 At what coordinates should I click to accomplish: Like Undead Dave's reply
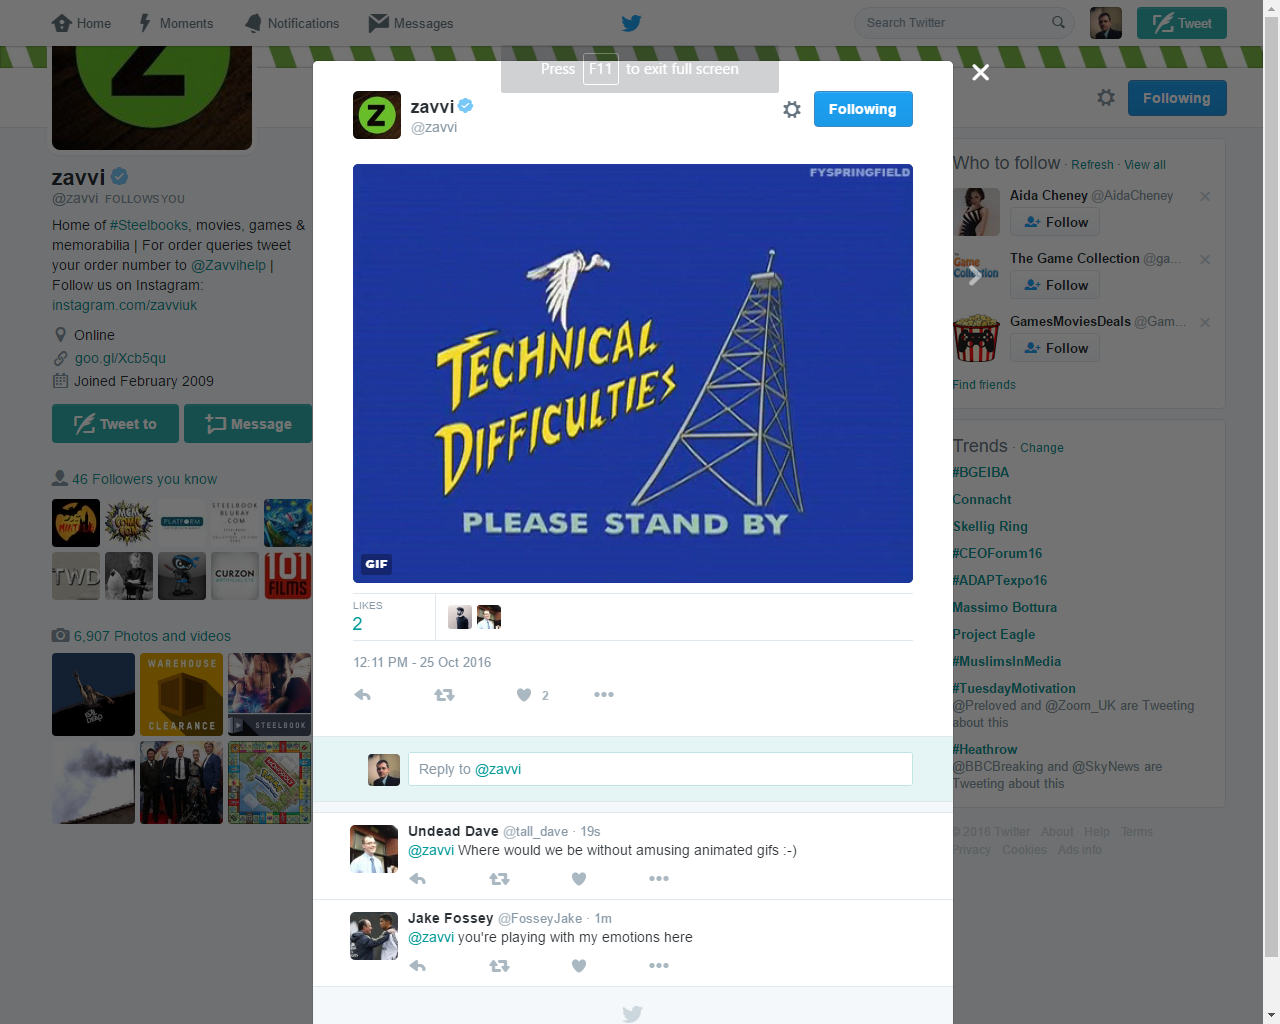[579, 879]
